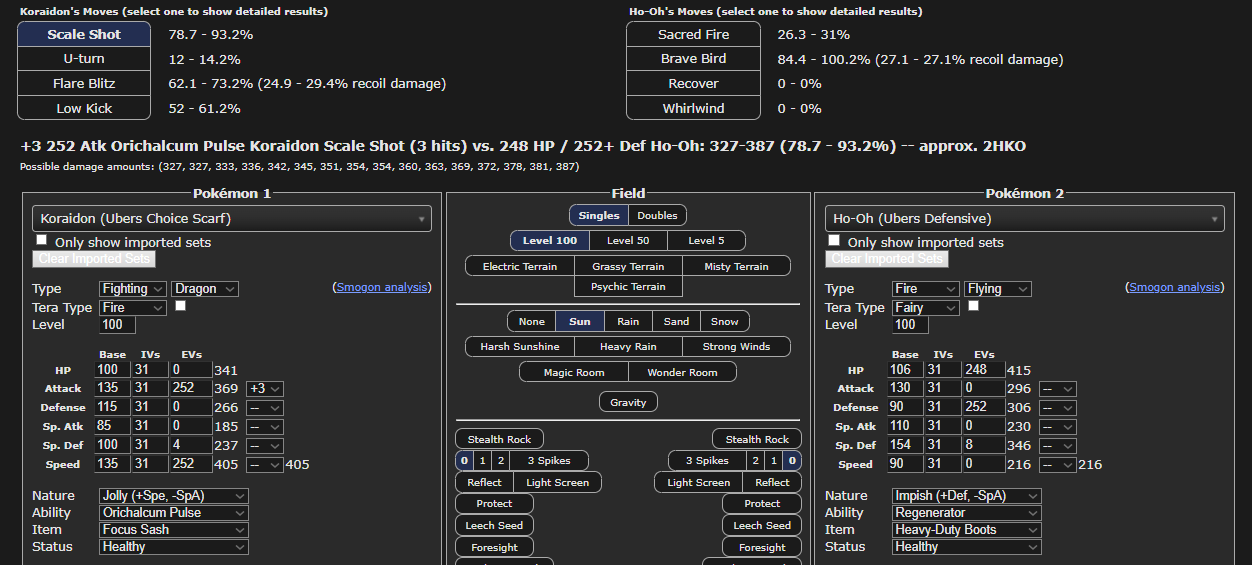Select Koraidon's Flare Blitz move
Viewport: 1252px width, 565px height.
[84, 84]
